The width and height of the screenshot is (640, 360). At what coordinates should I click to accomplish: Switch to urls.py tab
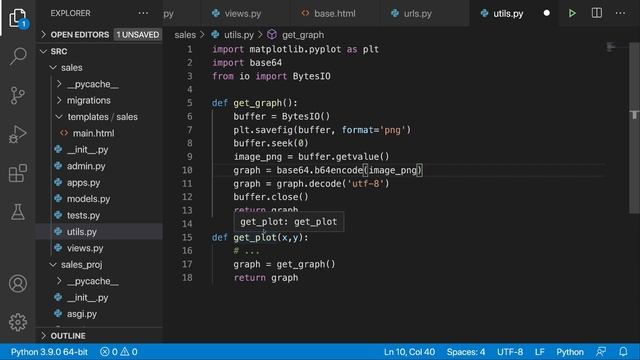(417, 13)
